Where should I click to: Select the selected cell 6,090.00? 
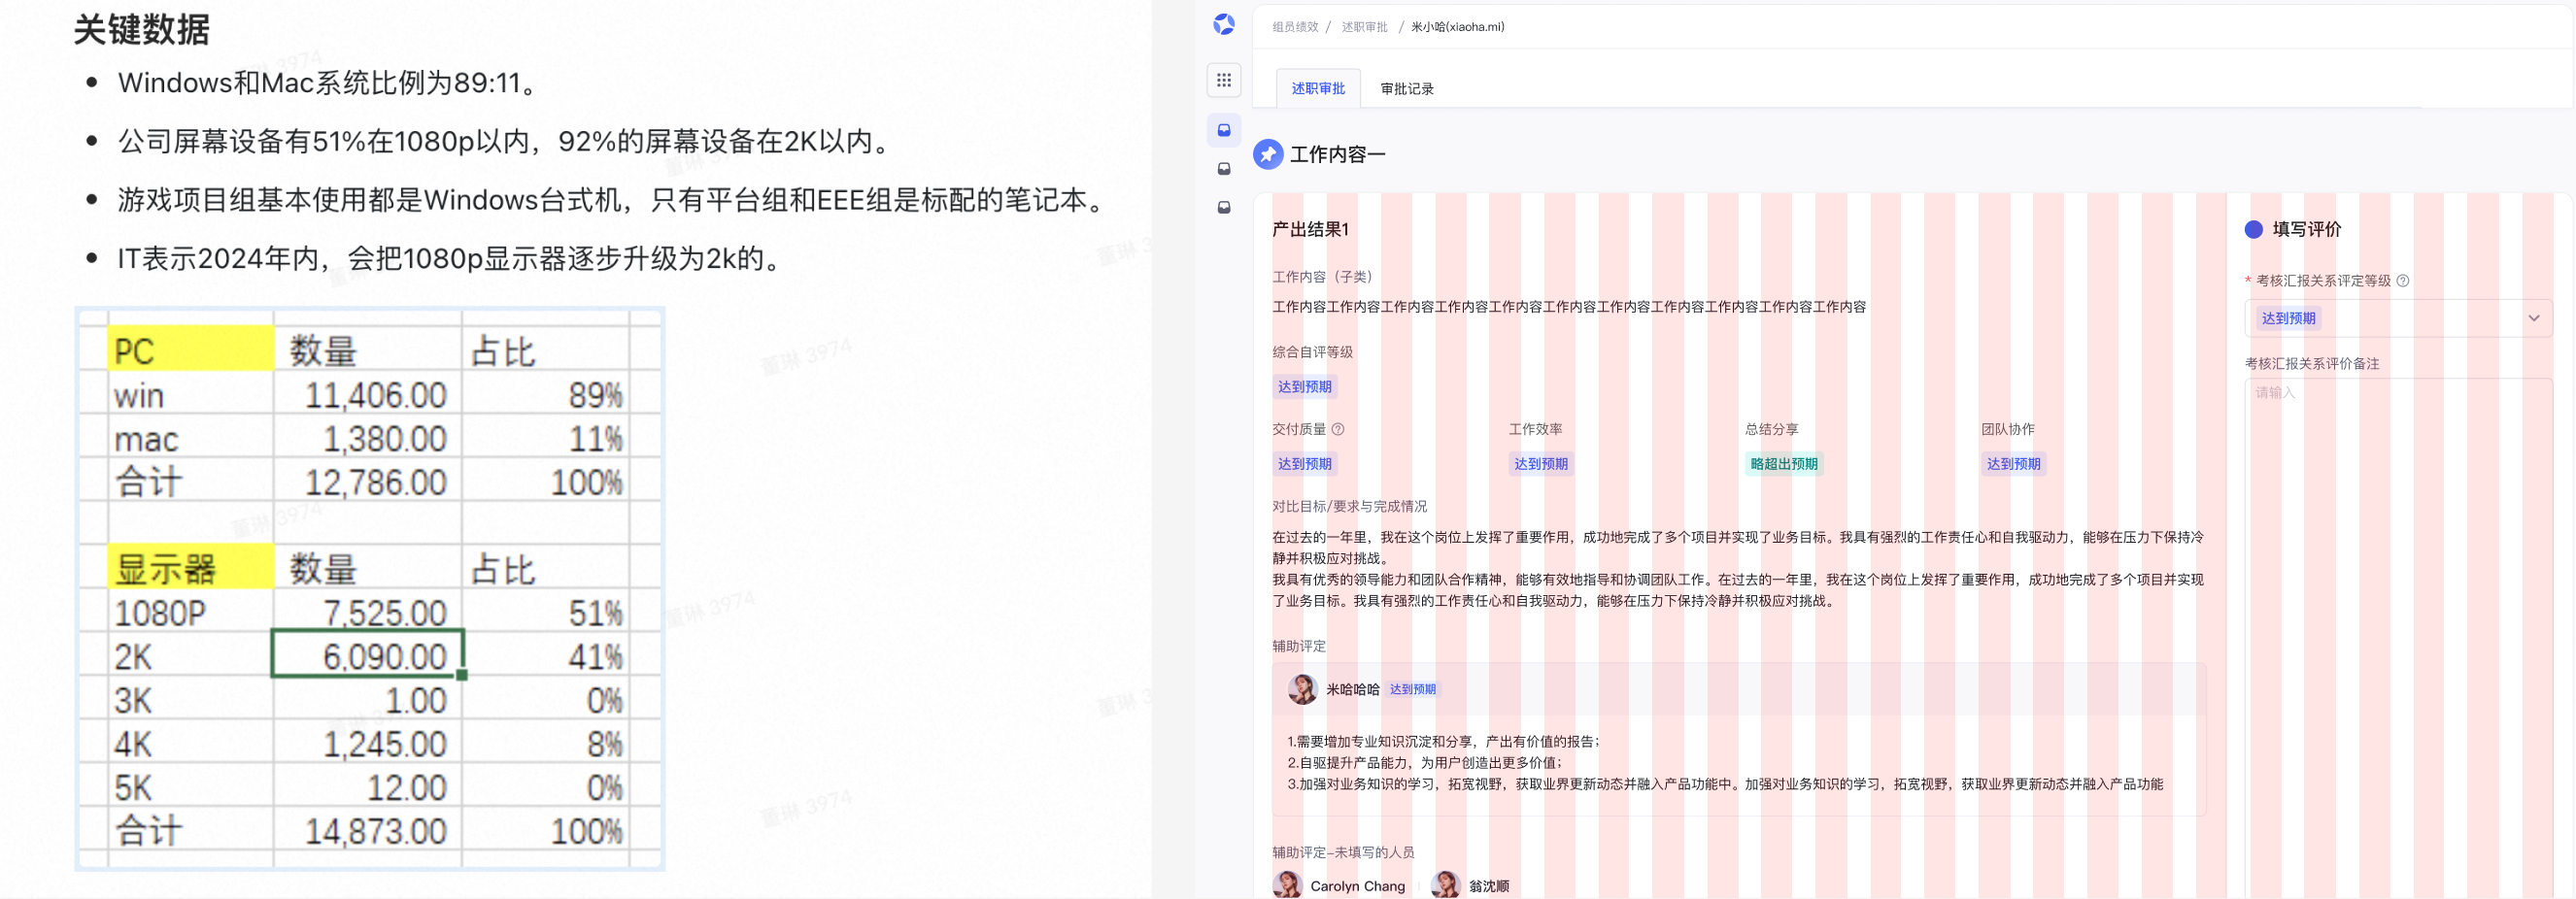pos(367,654)
